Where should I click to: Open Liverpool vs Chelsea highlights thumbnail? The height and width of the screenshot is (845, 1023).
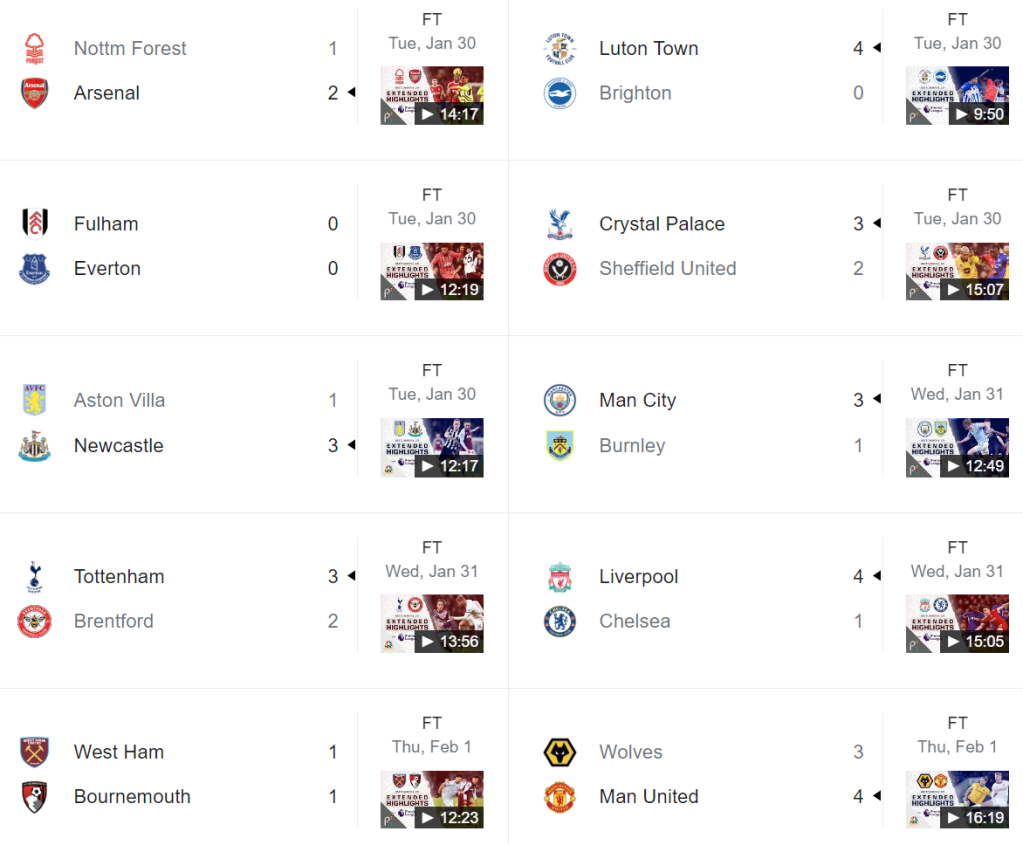(957, 624)
